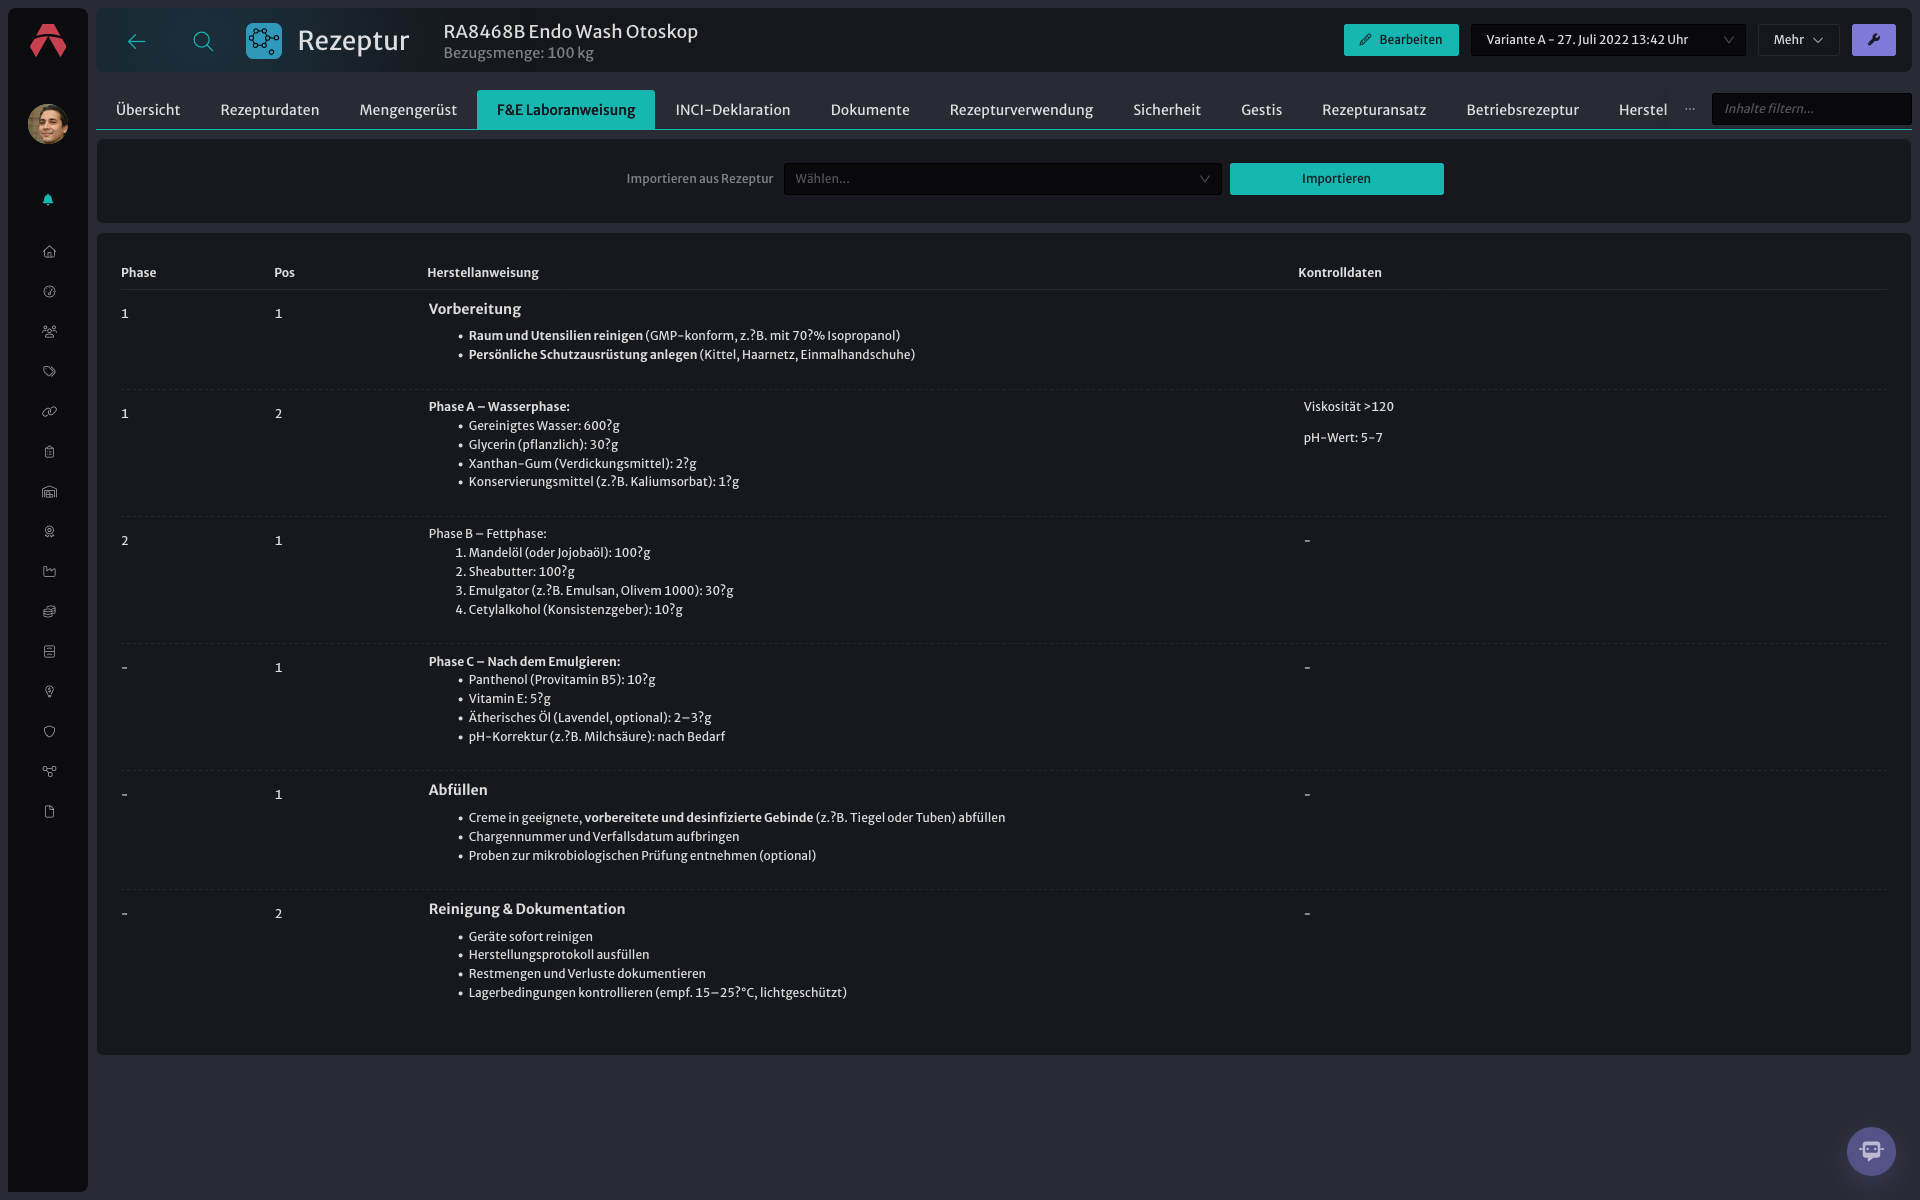The image size is (1920, 1200).
Task: Click the Kontrolldaten column header
Action: pyautogui.click(x=1340, y=273)
